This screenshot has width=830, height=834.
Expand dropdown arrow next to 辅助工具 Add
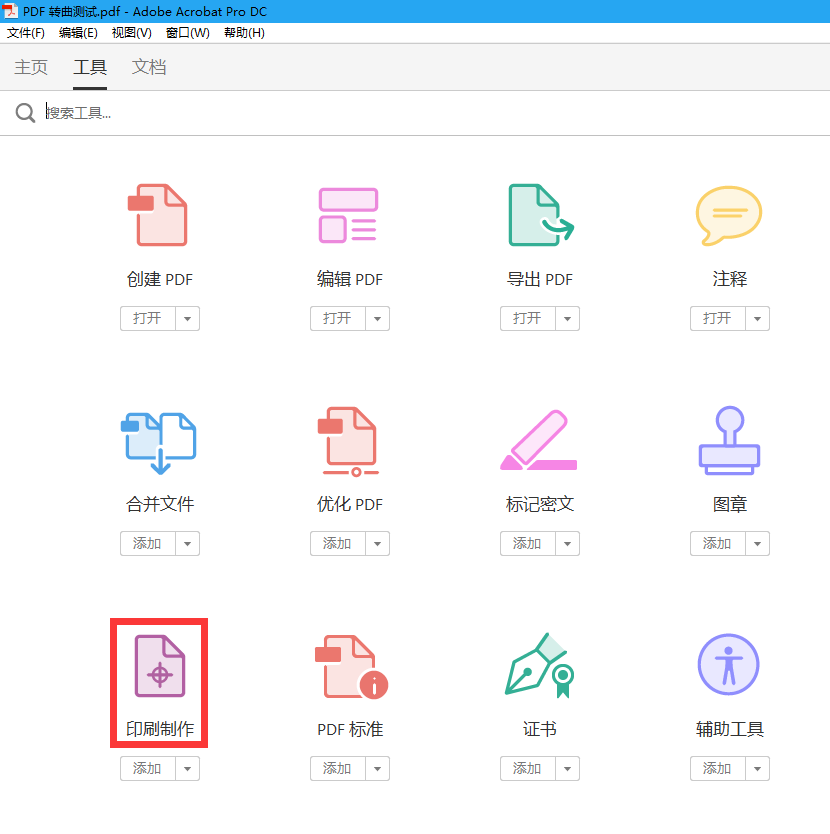757,769
